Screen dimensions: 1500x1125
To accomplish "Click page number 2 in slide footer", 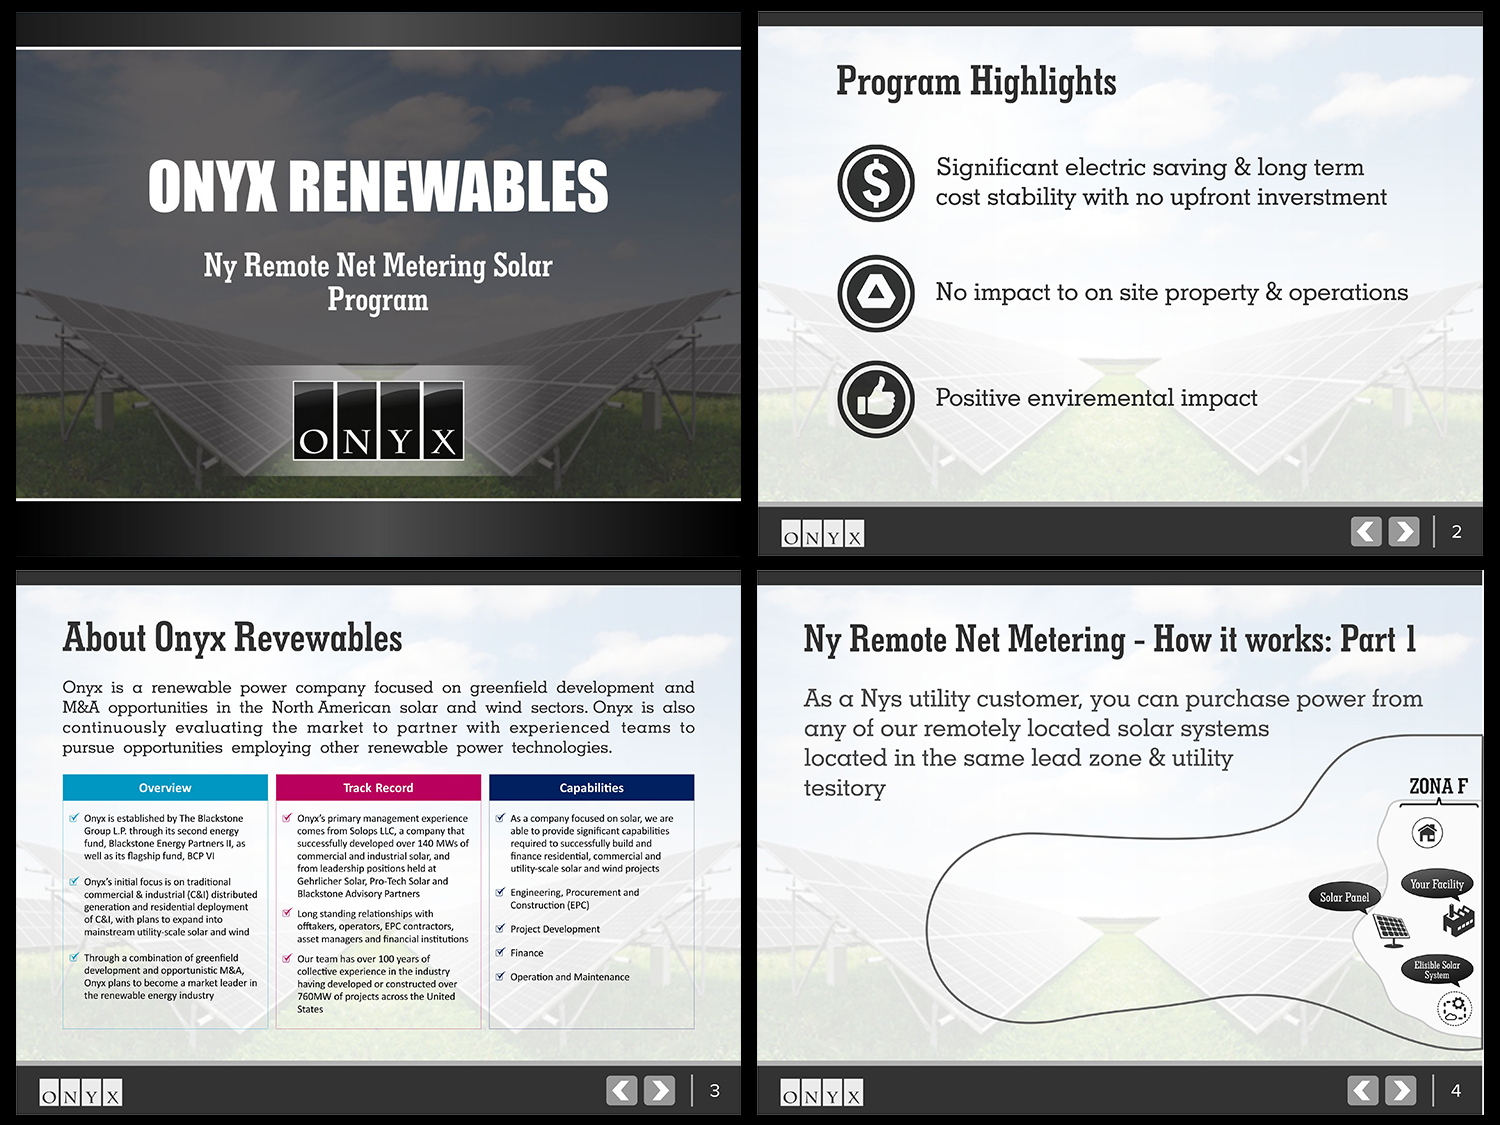I will click(1456, 532).
